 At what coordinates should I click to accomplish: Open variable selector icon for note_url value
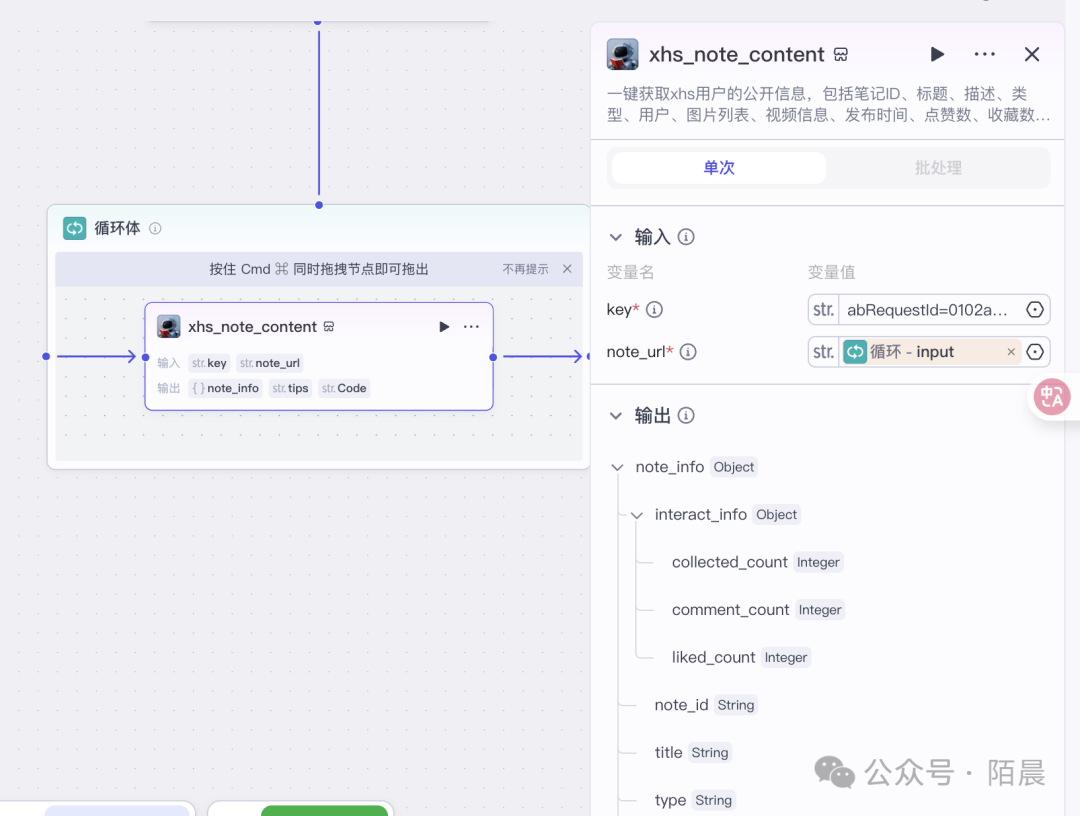(x=1035, y=352)
